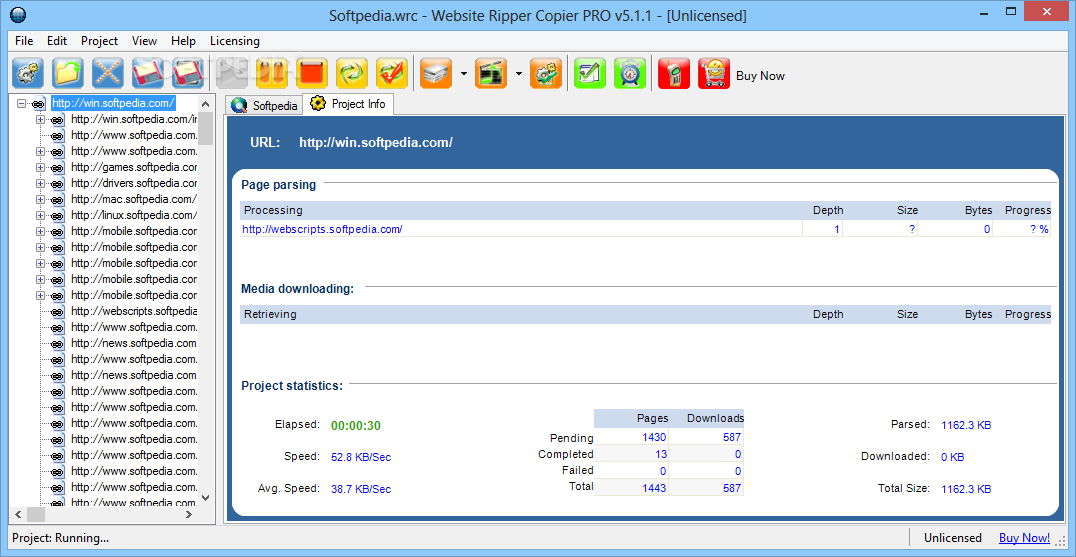The image size is (1076, 557).
Task: Open the View menu
Action: [144, 41]
